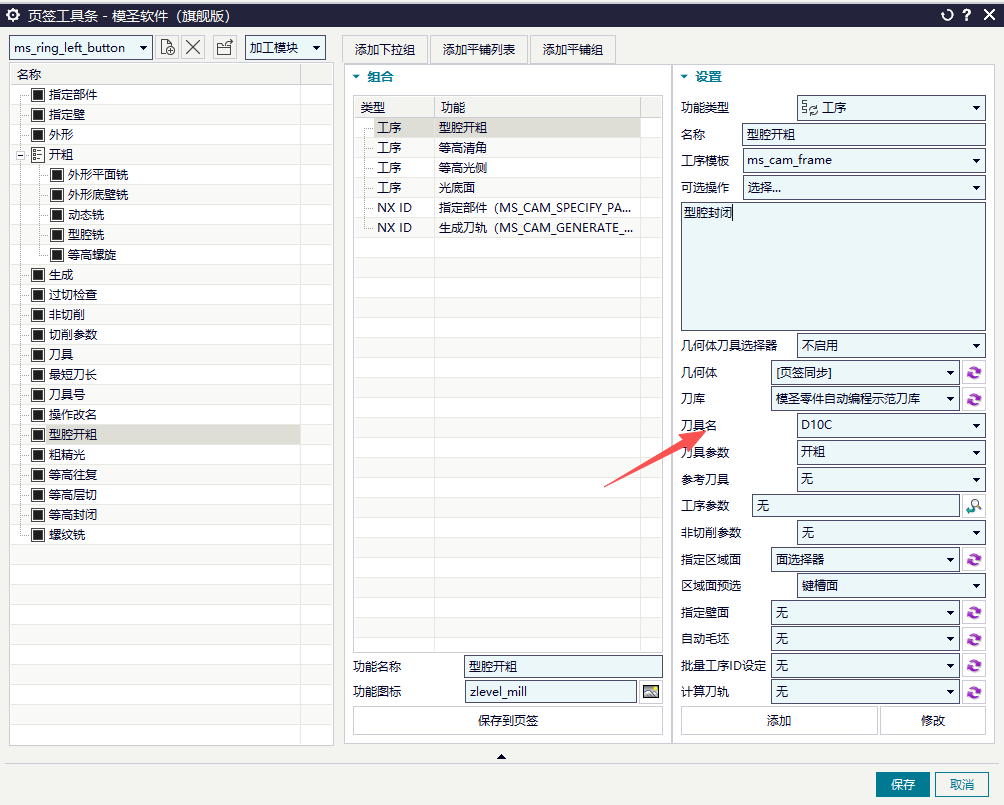Click the search icon beside 工序参数
The height and width of the screenshot is (805, 1004).
pyautogui.click(x=974, y=506)
